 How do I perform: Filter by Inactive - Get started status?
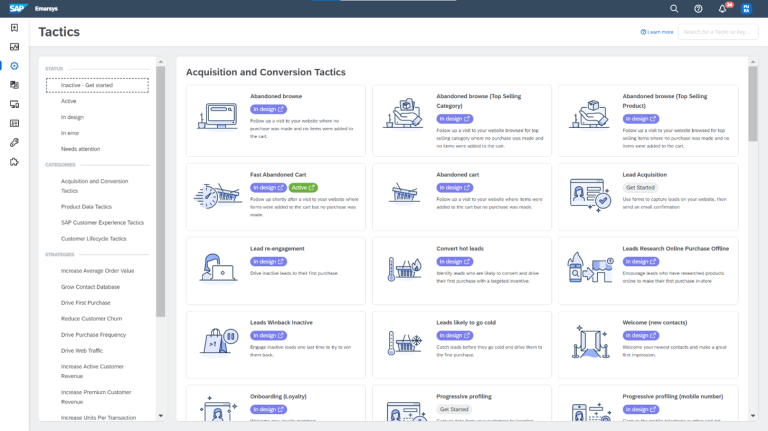coord(97,85)
